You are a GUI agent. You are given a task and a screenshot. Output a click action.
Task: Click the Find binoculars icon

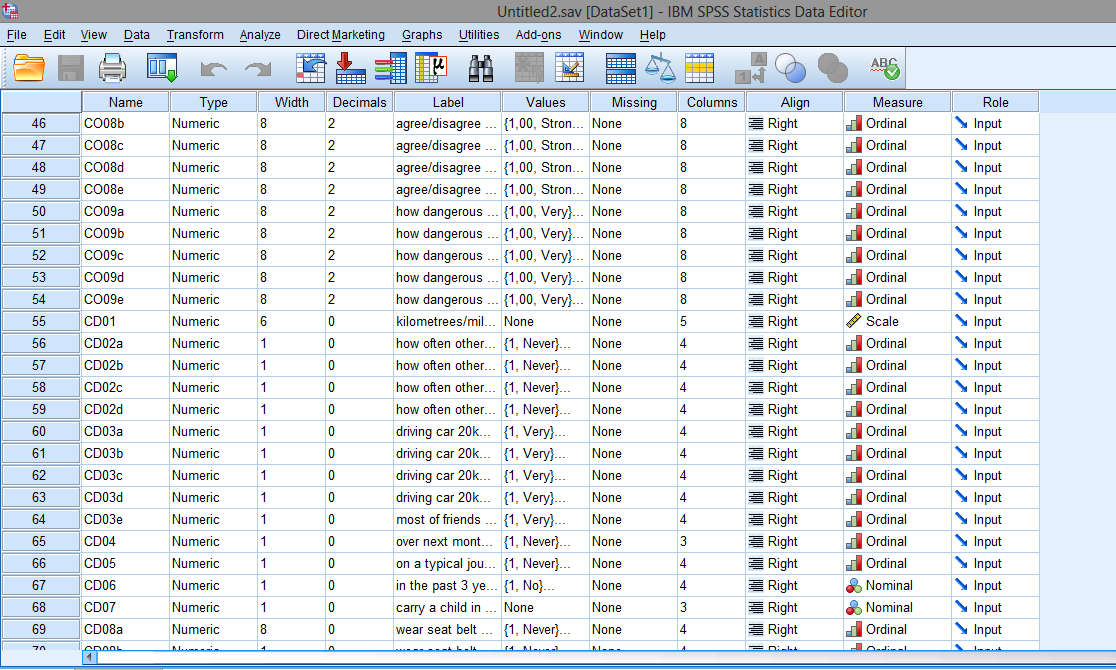pos(481,68)
